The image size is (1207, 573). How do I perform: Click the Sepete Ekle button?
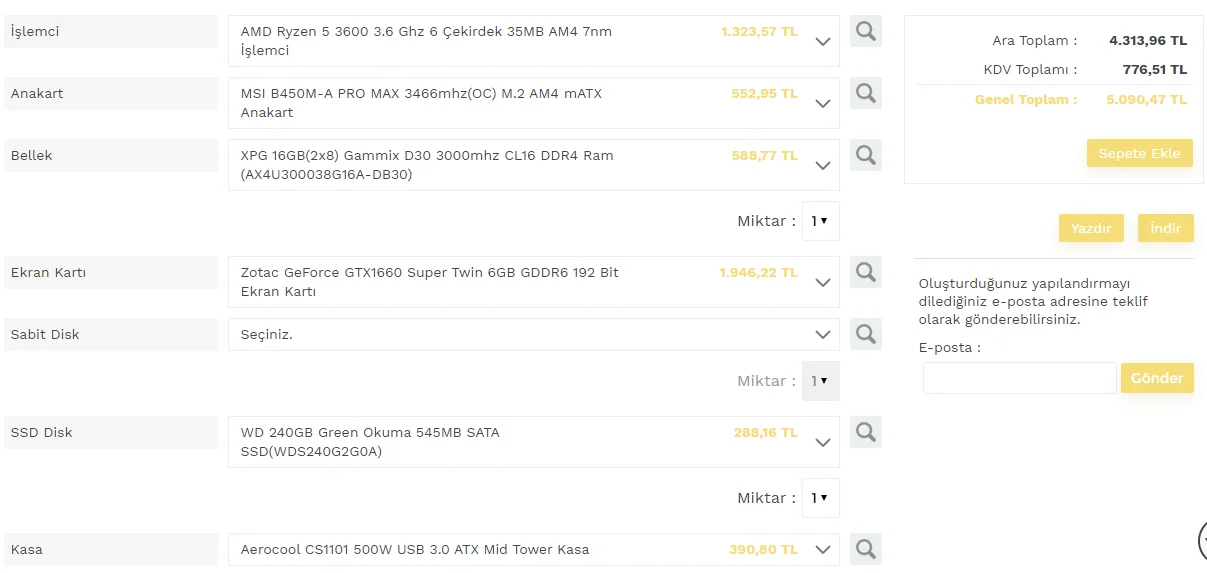1139,153
